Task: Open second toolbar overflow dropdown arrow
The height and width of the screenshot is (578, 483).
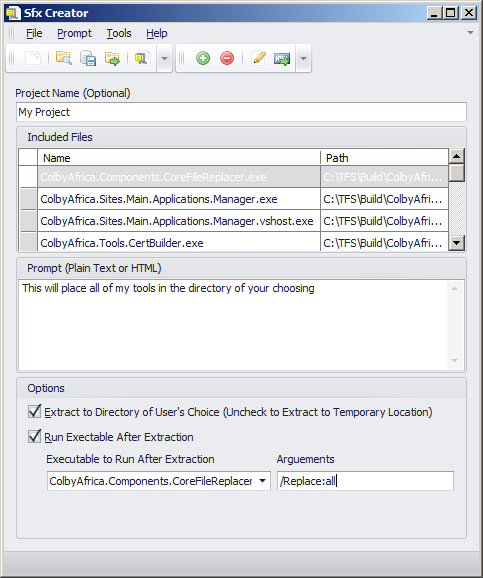Action: [303, 58]
